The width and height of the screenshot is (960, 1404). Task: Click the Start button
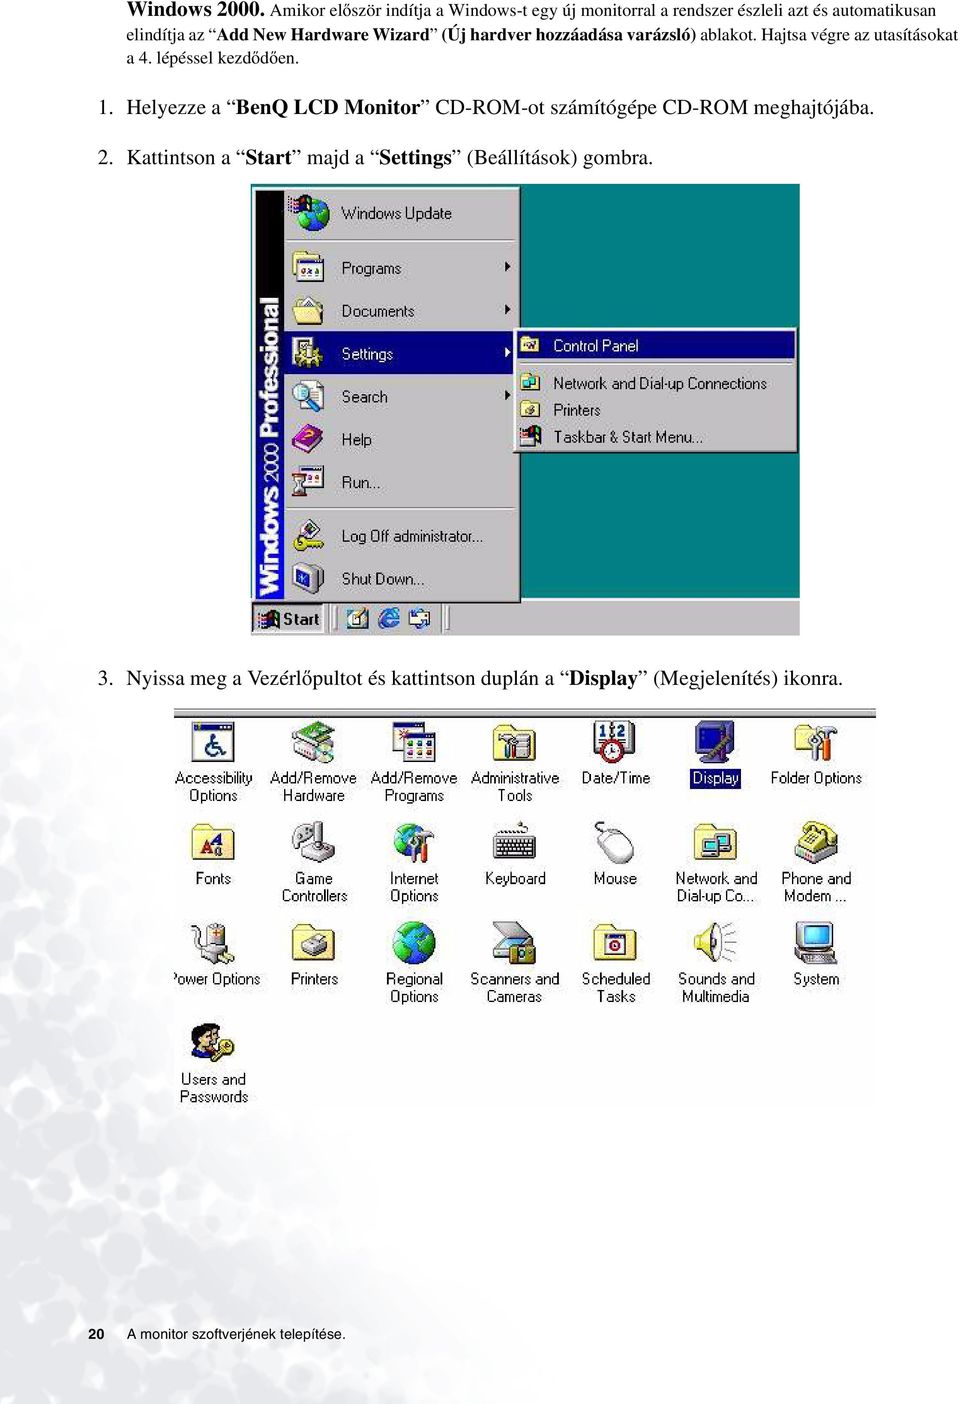point(289,619)
